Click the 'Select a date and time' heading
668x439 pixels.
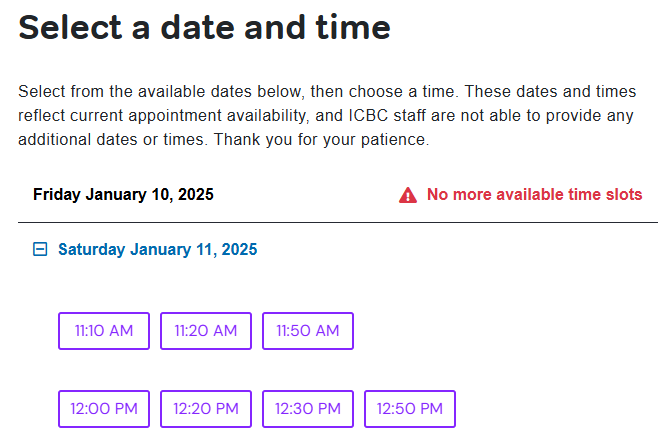coord(204,27)
